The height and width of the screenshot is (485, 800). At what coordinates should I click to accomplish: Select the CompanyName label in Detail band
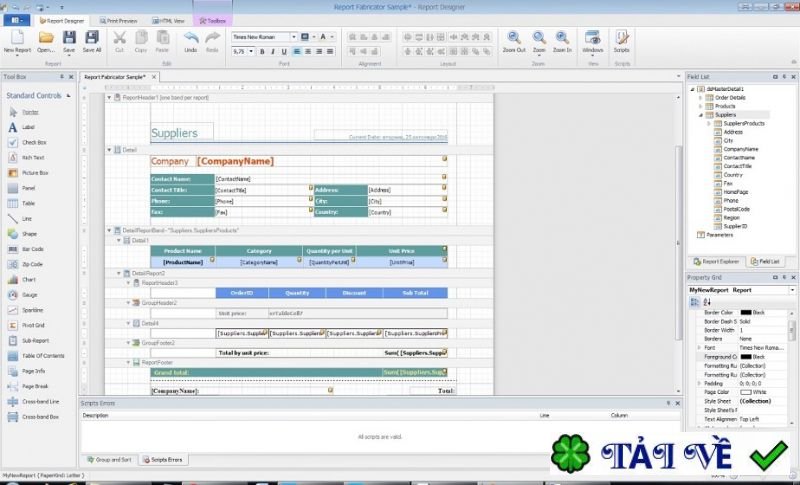[235, 162]
